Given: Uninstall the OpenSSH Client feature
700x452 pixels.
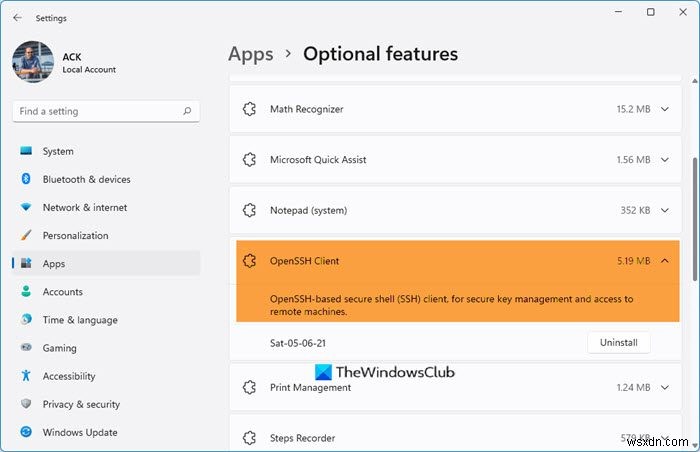Looking at the screenshot, I should [x=618, y=343].
